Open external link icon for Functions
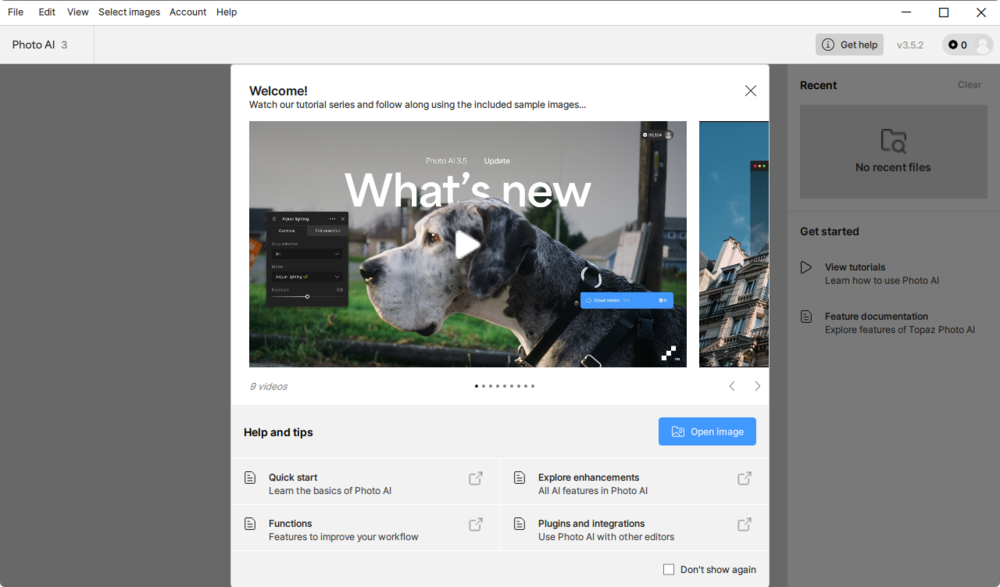 pos(476,525)
